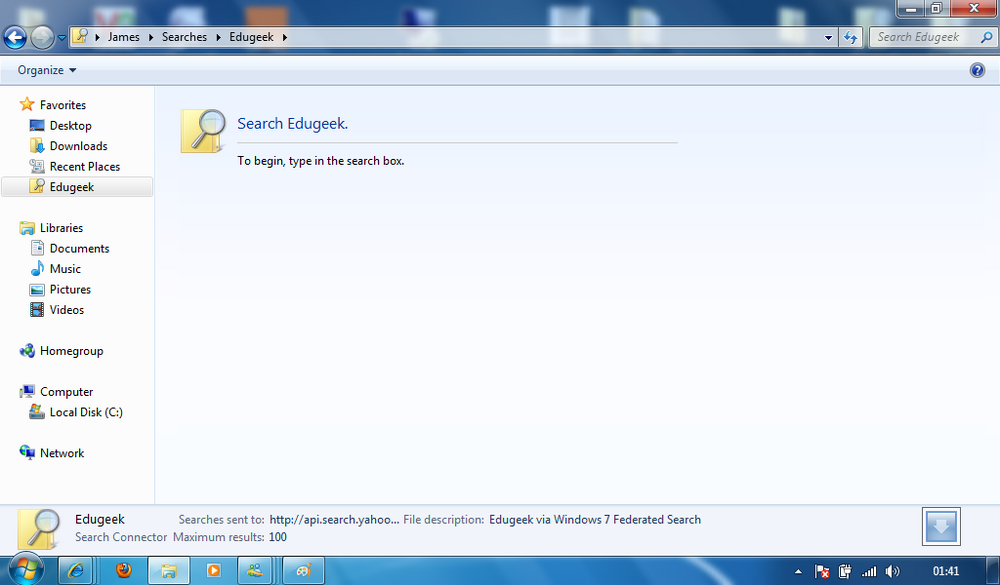Click the magnifier in search box
The height and width of the screenshot is (585, 1000).
coord(986,37)
